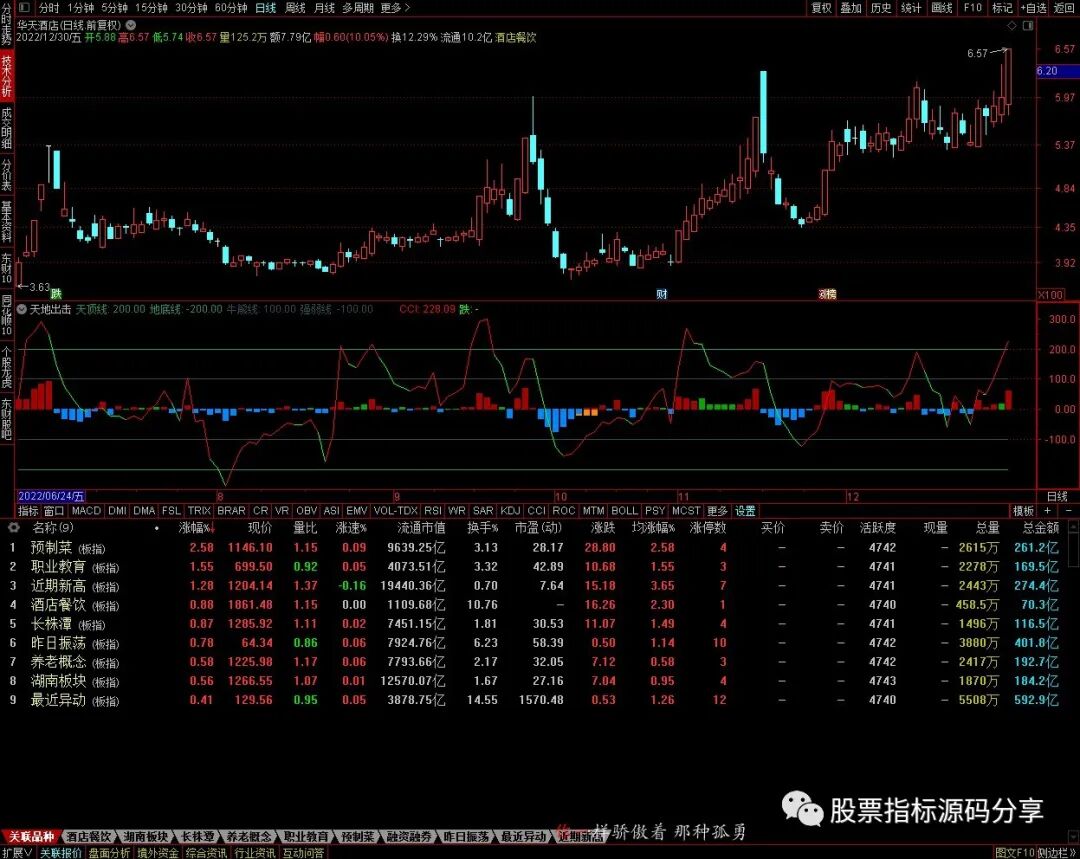
Task: Select the 日线 daily chart tab
Action: coord(265,8)
